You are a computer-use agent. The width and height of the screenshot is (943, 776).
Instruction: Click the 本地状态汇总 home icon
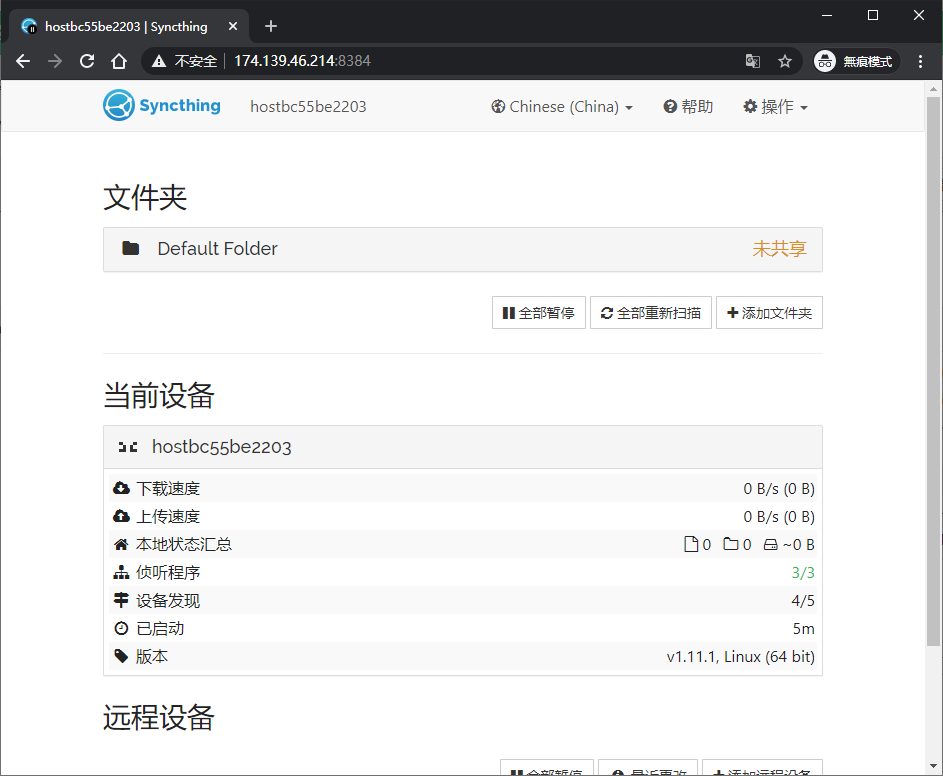pos(121,544)
